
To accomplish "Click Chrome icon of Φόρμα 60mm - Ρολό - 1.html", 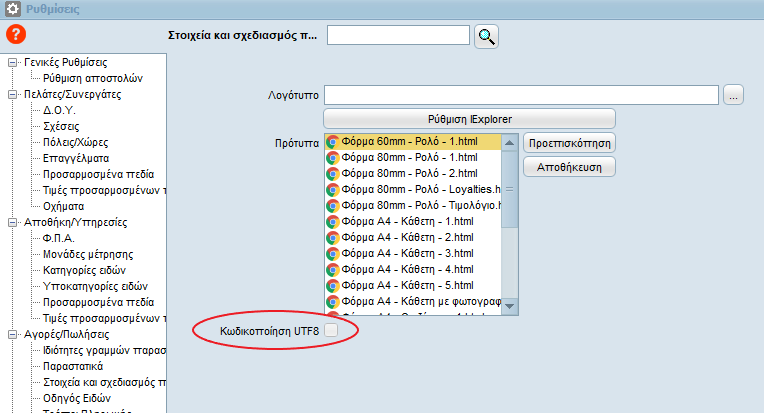I will (333, 142).
